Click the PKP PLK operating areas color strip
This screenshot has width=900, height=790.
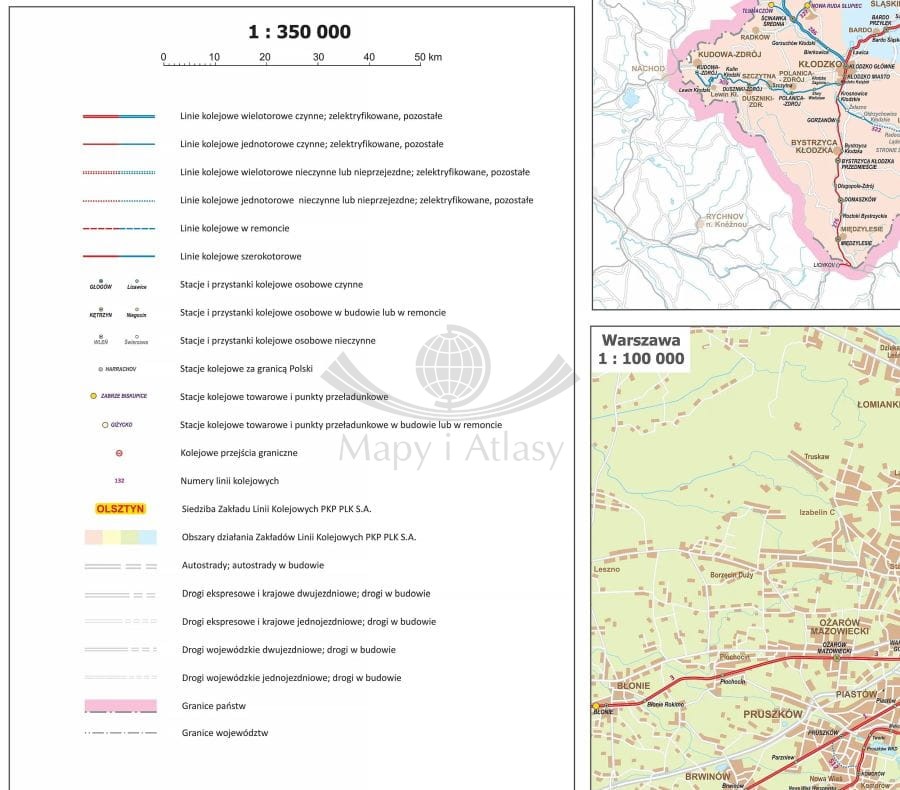(x=119, y=537)
